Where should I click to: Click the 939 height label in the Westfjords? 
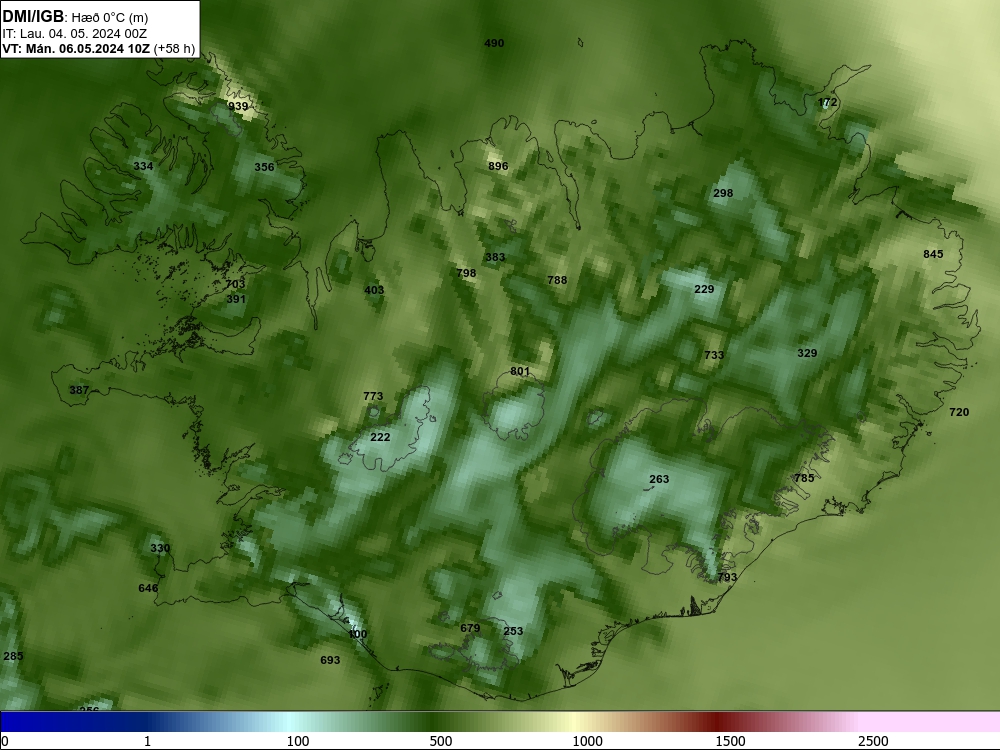click(x=238, y=106)
